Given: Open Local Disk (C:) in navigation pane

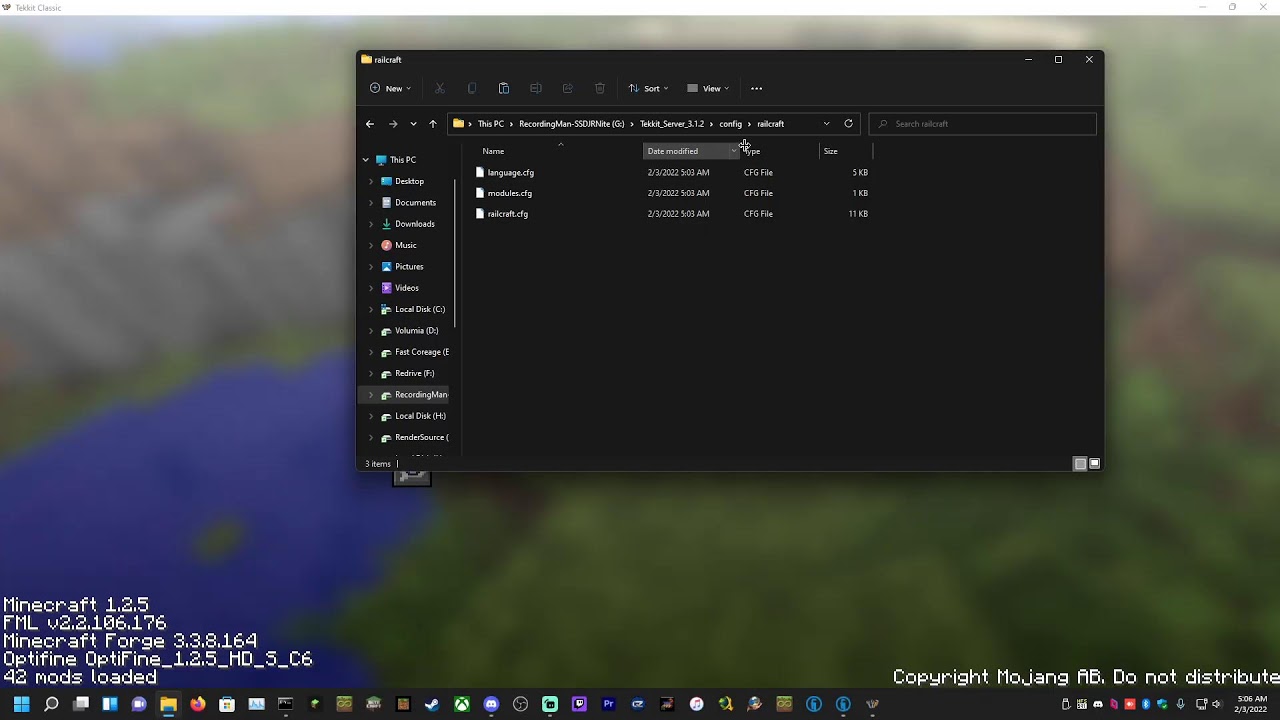Looking at the screenshot, I should (x=419, y=309).
